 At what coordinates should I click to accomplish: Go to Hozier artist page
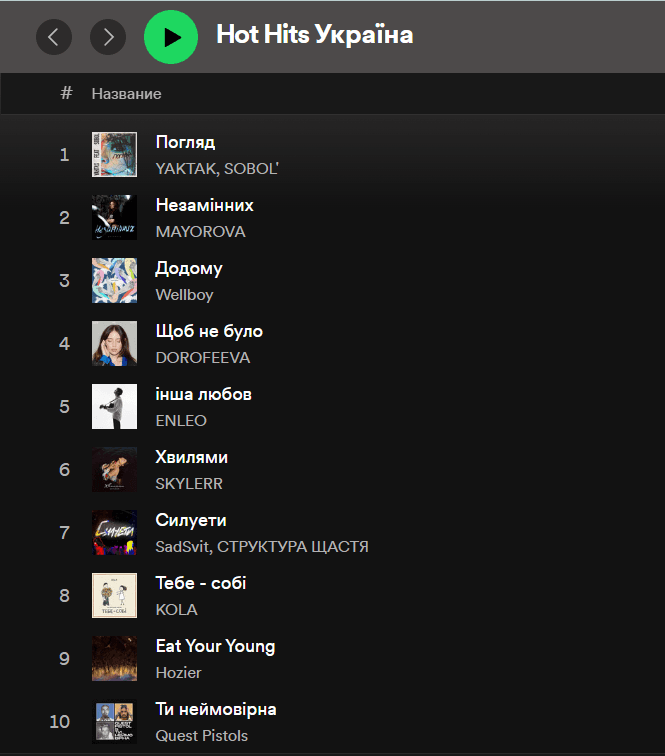coord(178,673)
